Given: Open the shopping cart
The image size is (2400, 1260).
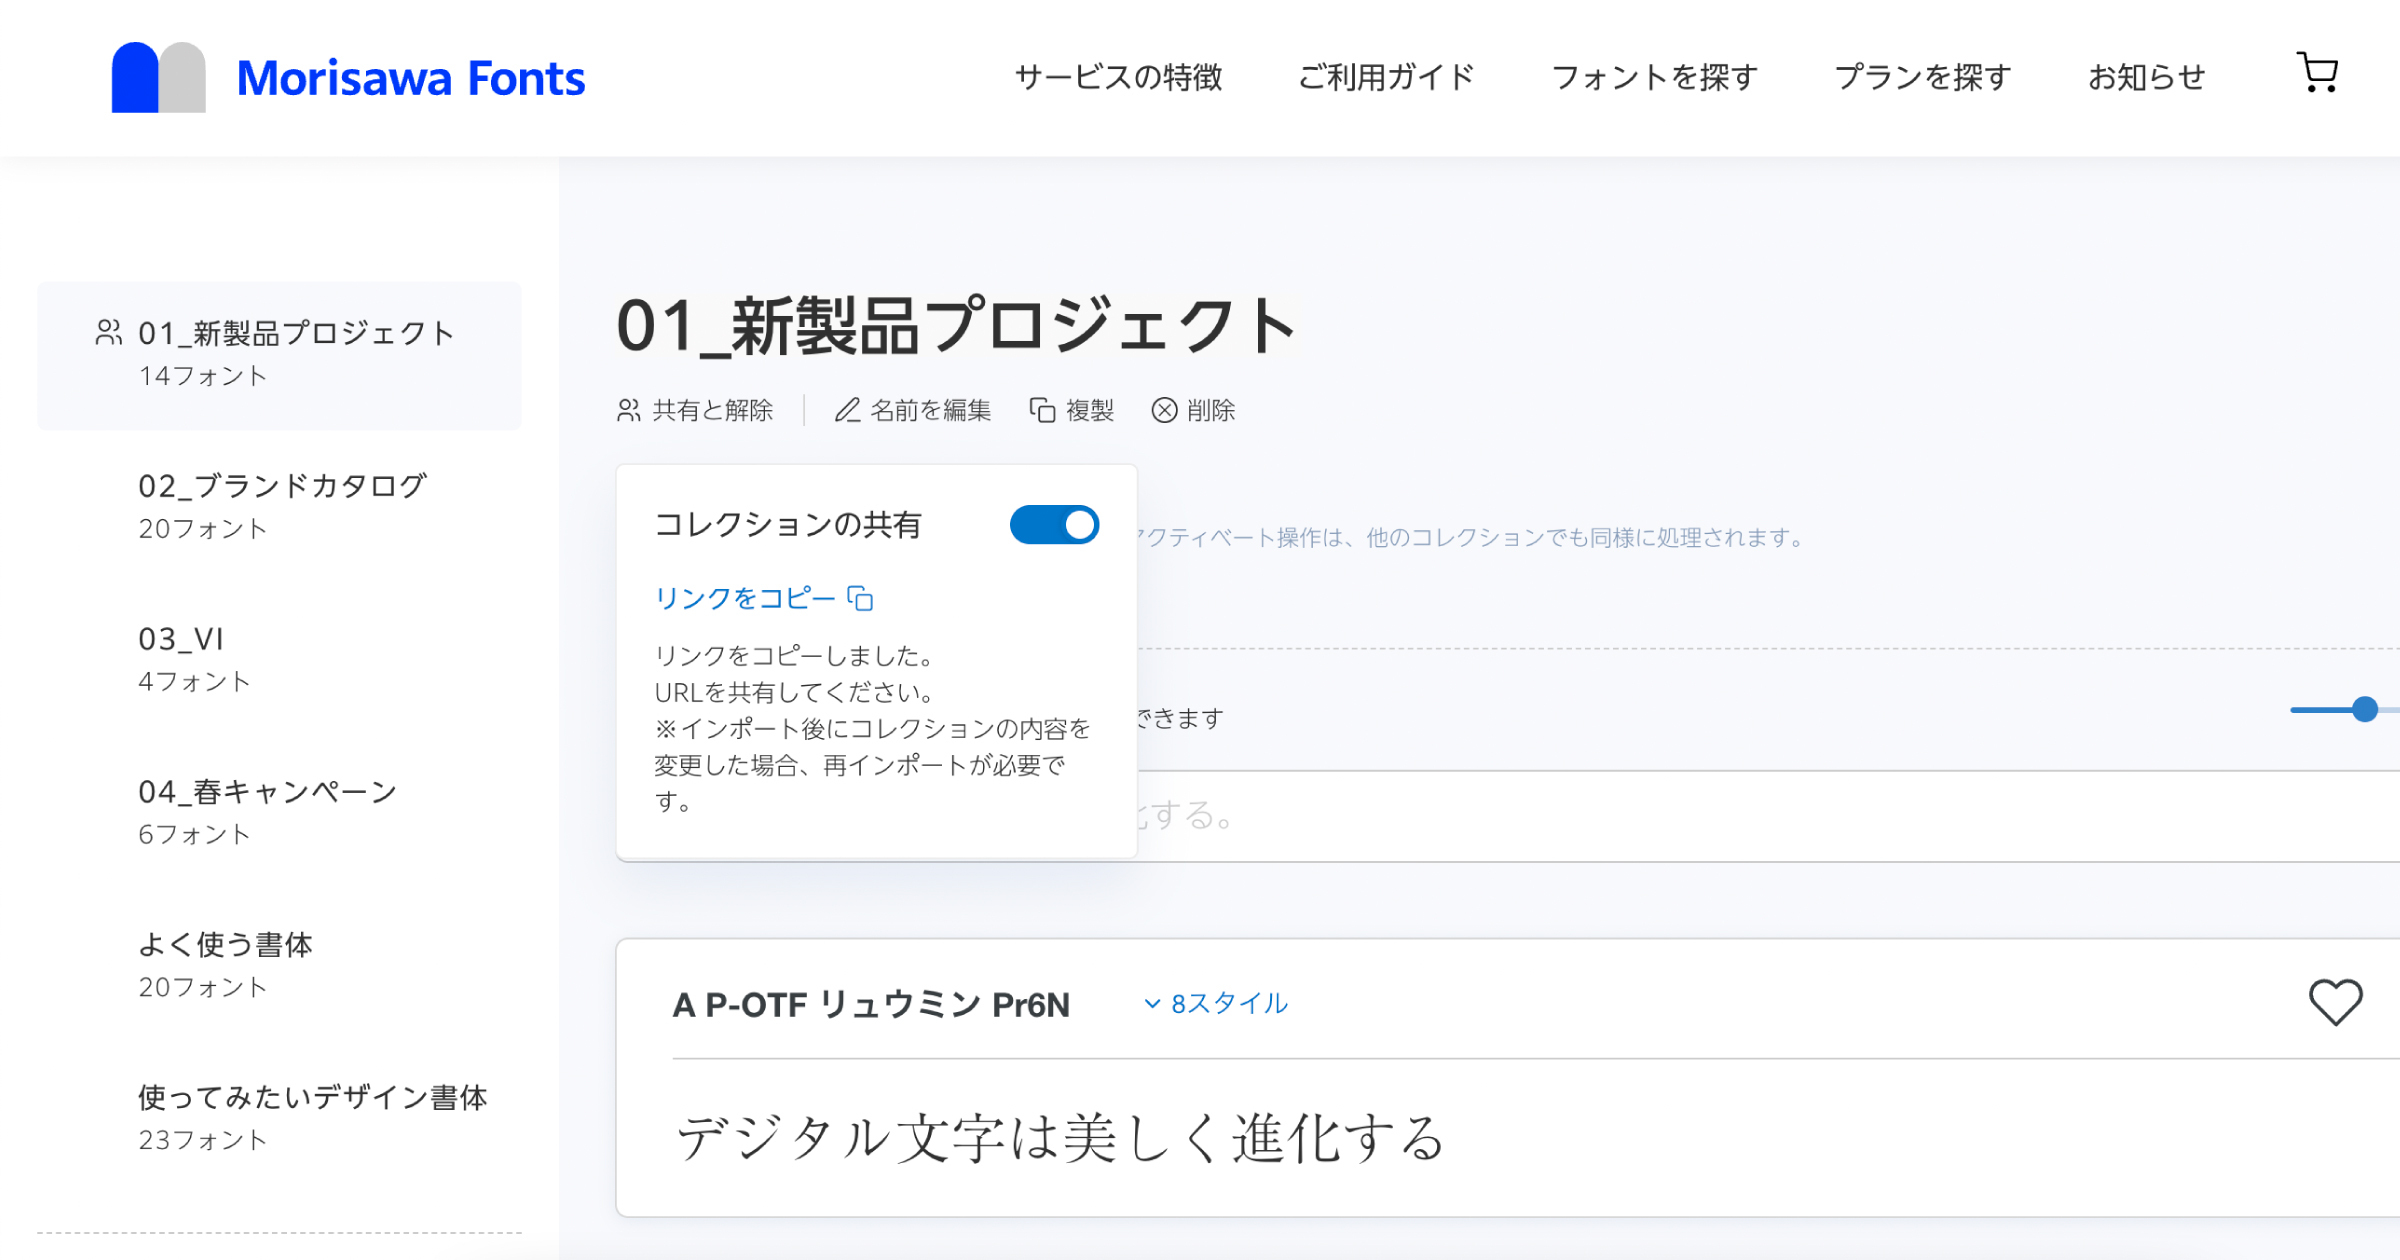Looking at the screenshot, I should [2319, 73].
